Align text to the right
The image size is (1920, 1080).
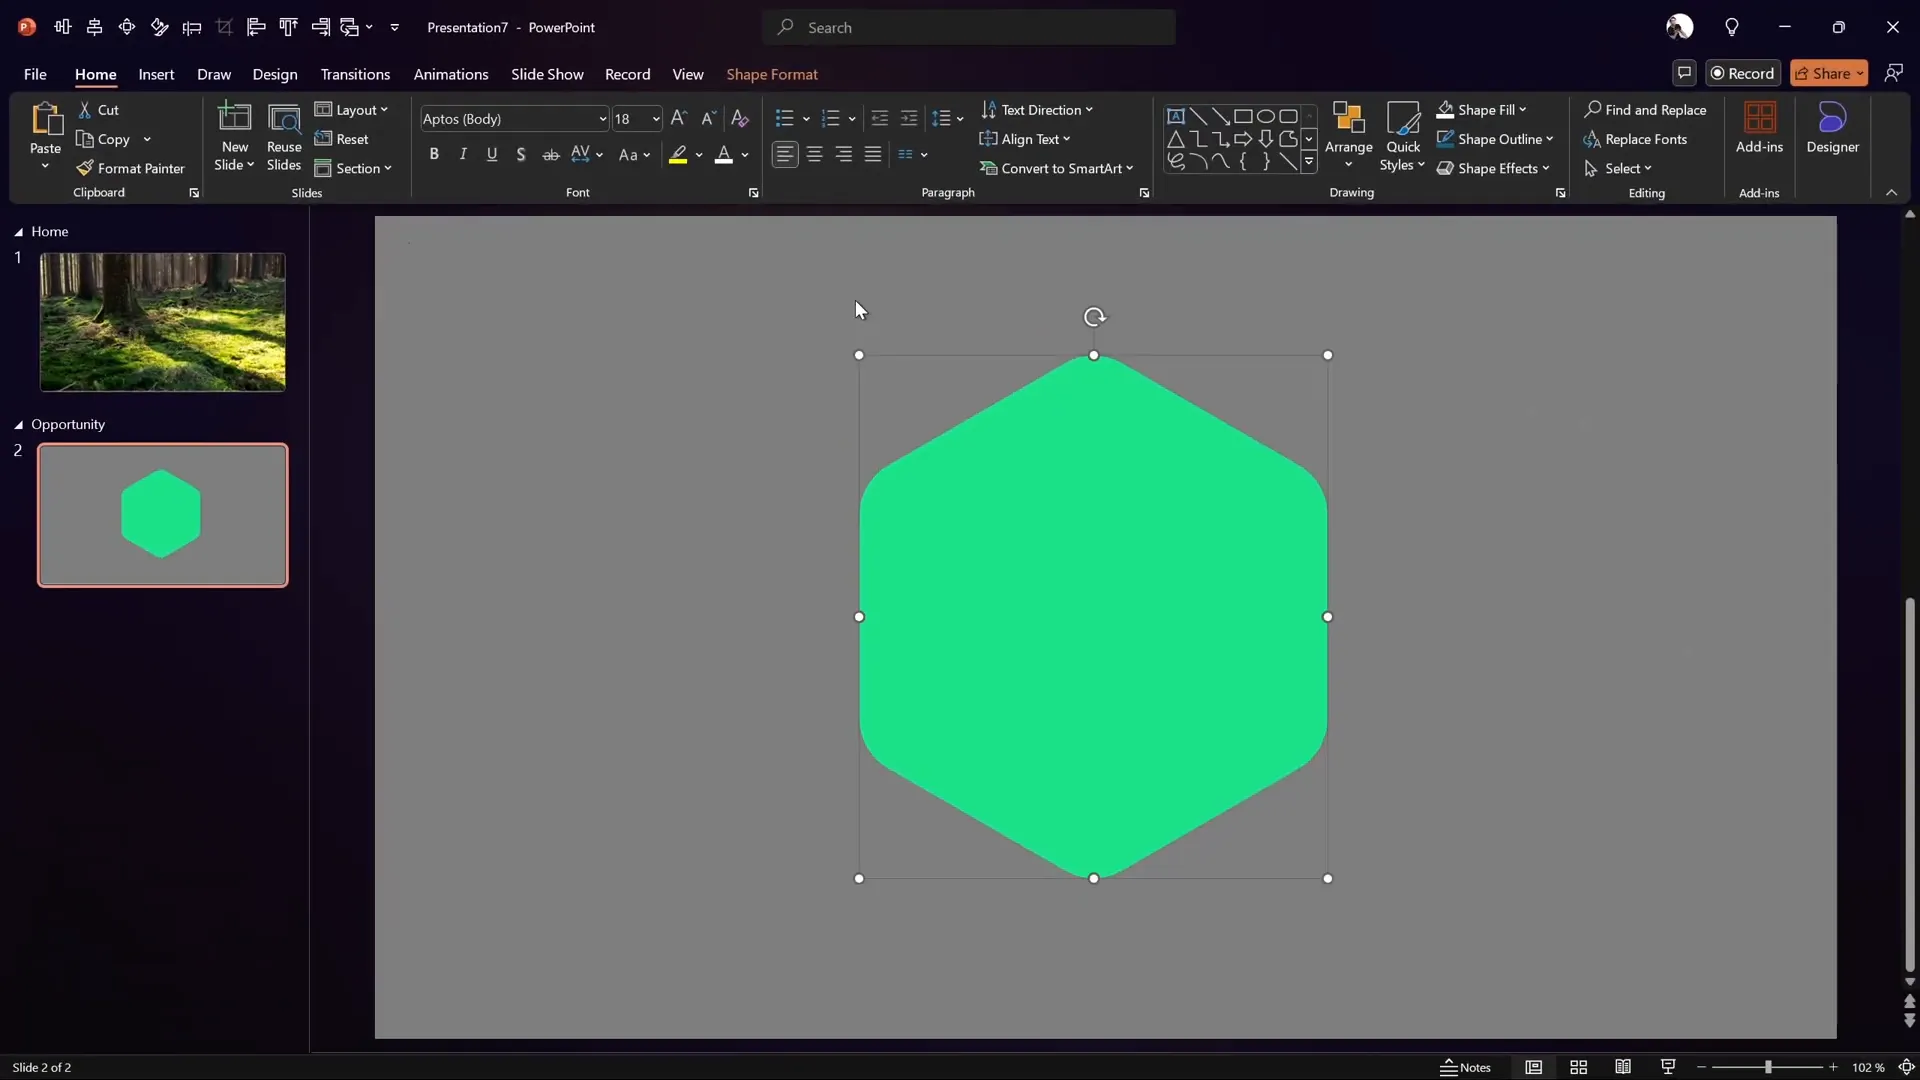[x=844, y=154]
